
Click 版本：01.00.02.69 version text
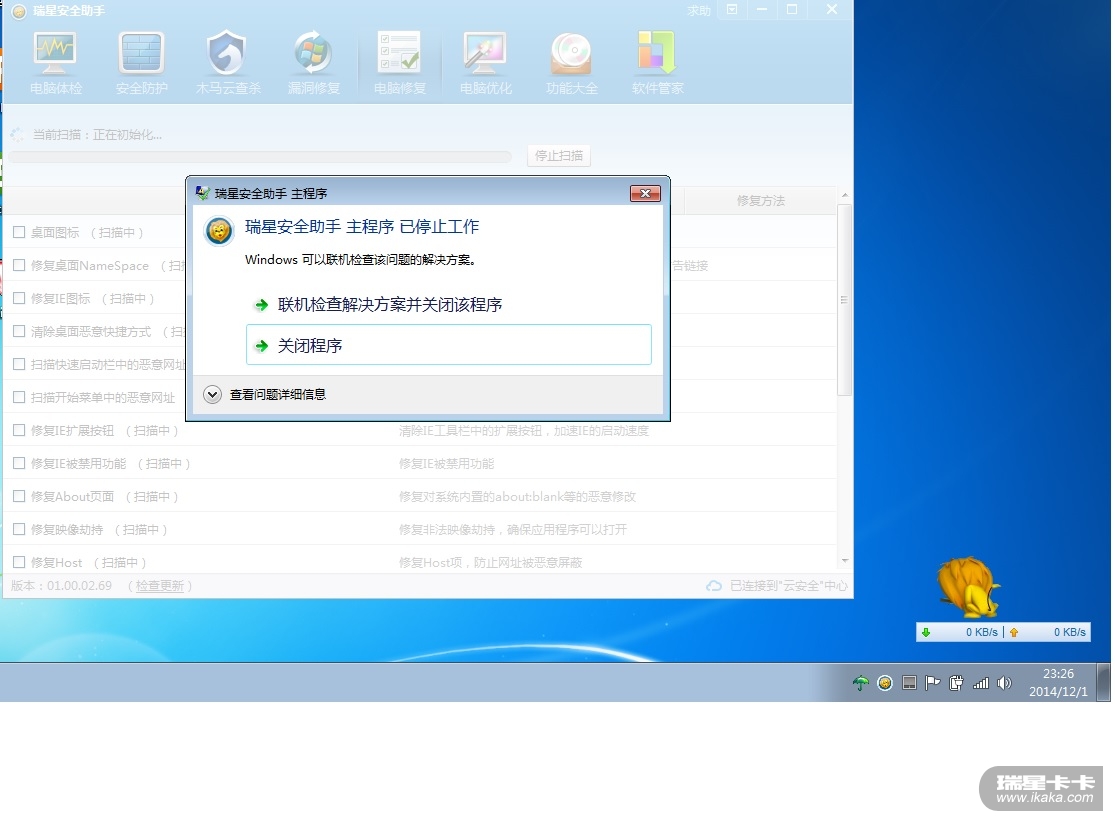point(61,586)
